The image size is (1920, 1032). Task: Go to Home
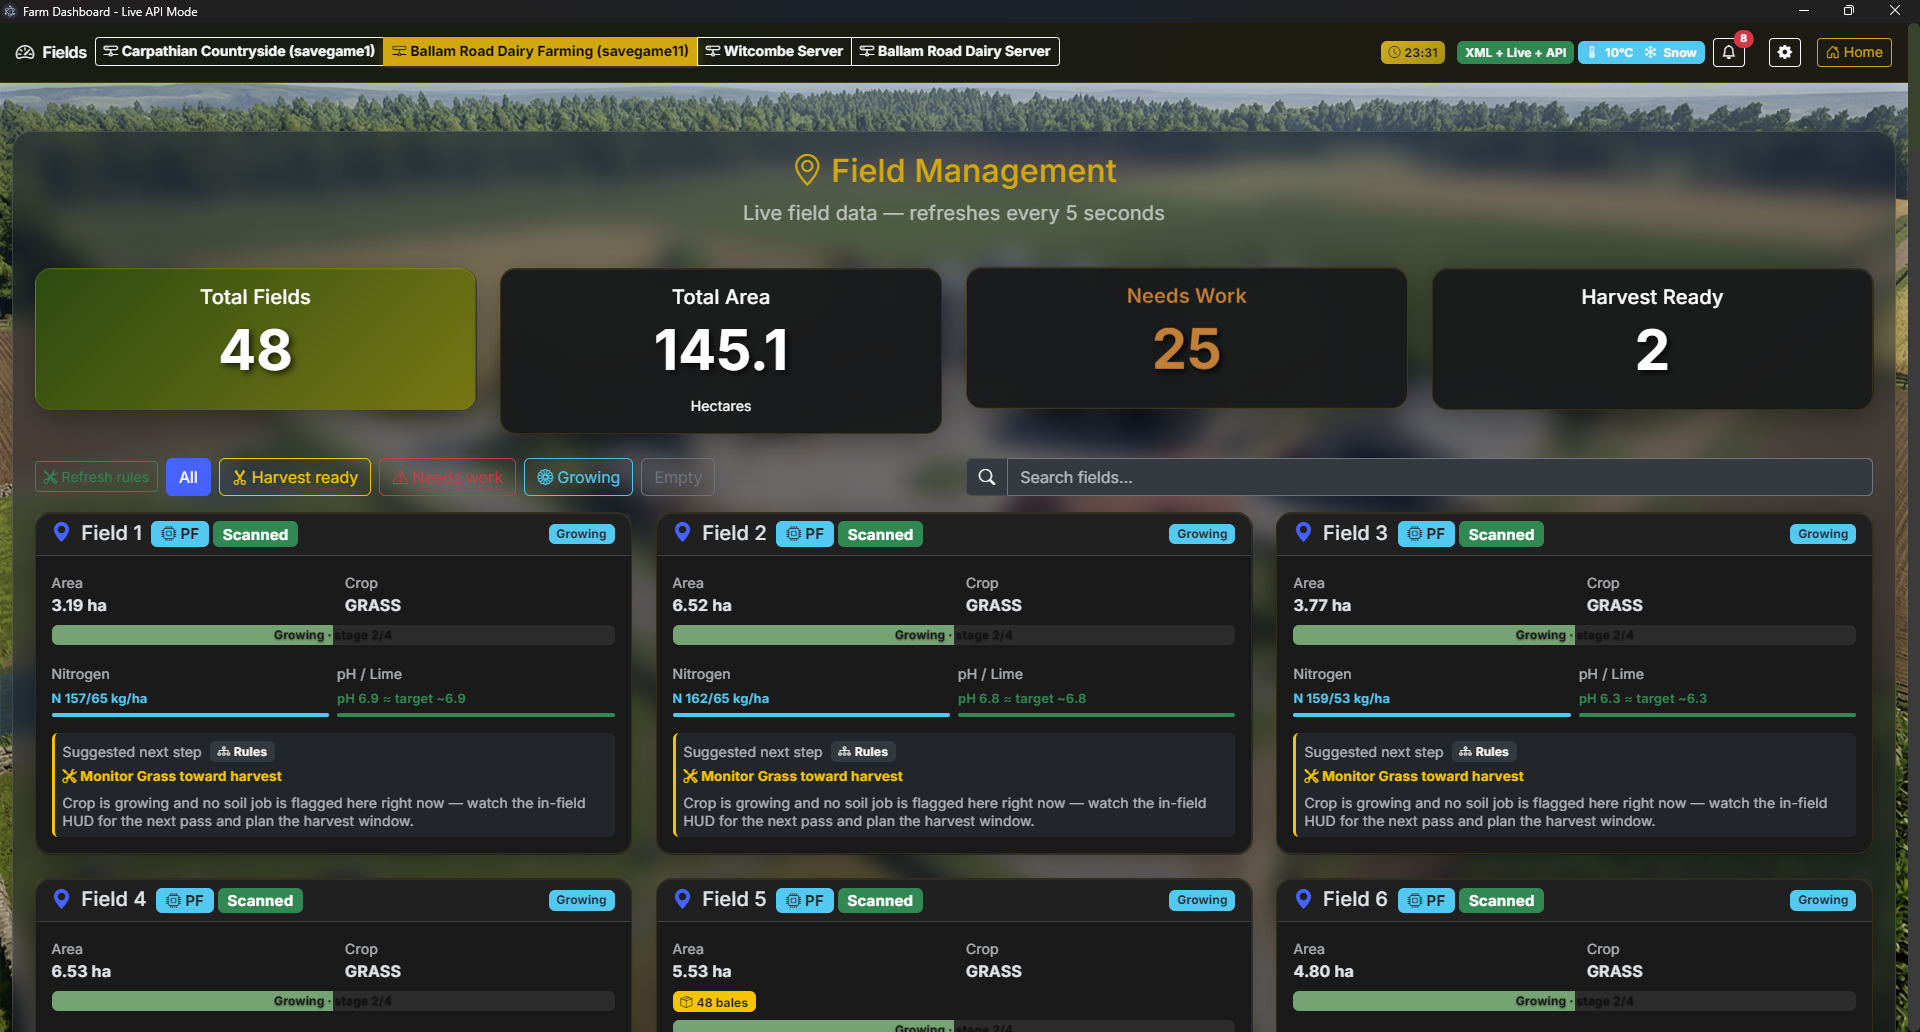(1854, 52)
